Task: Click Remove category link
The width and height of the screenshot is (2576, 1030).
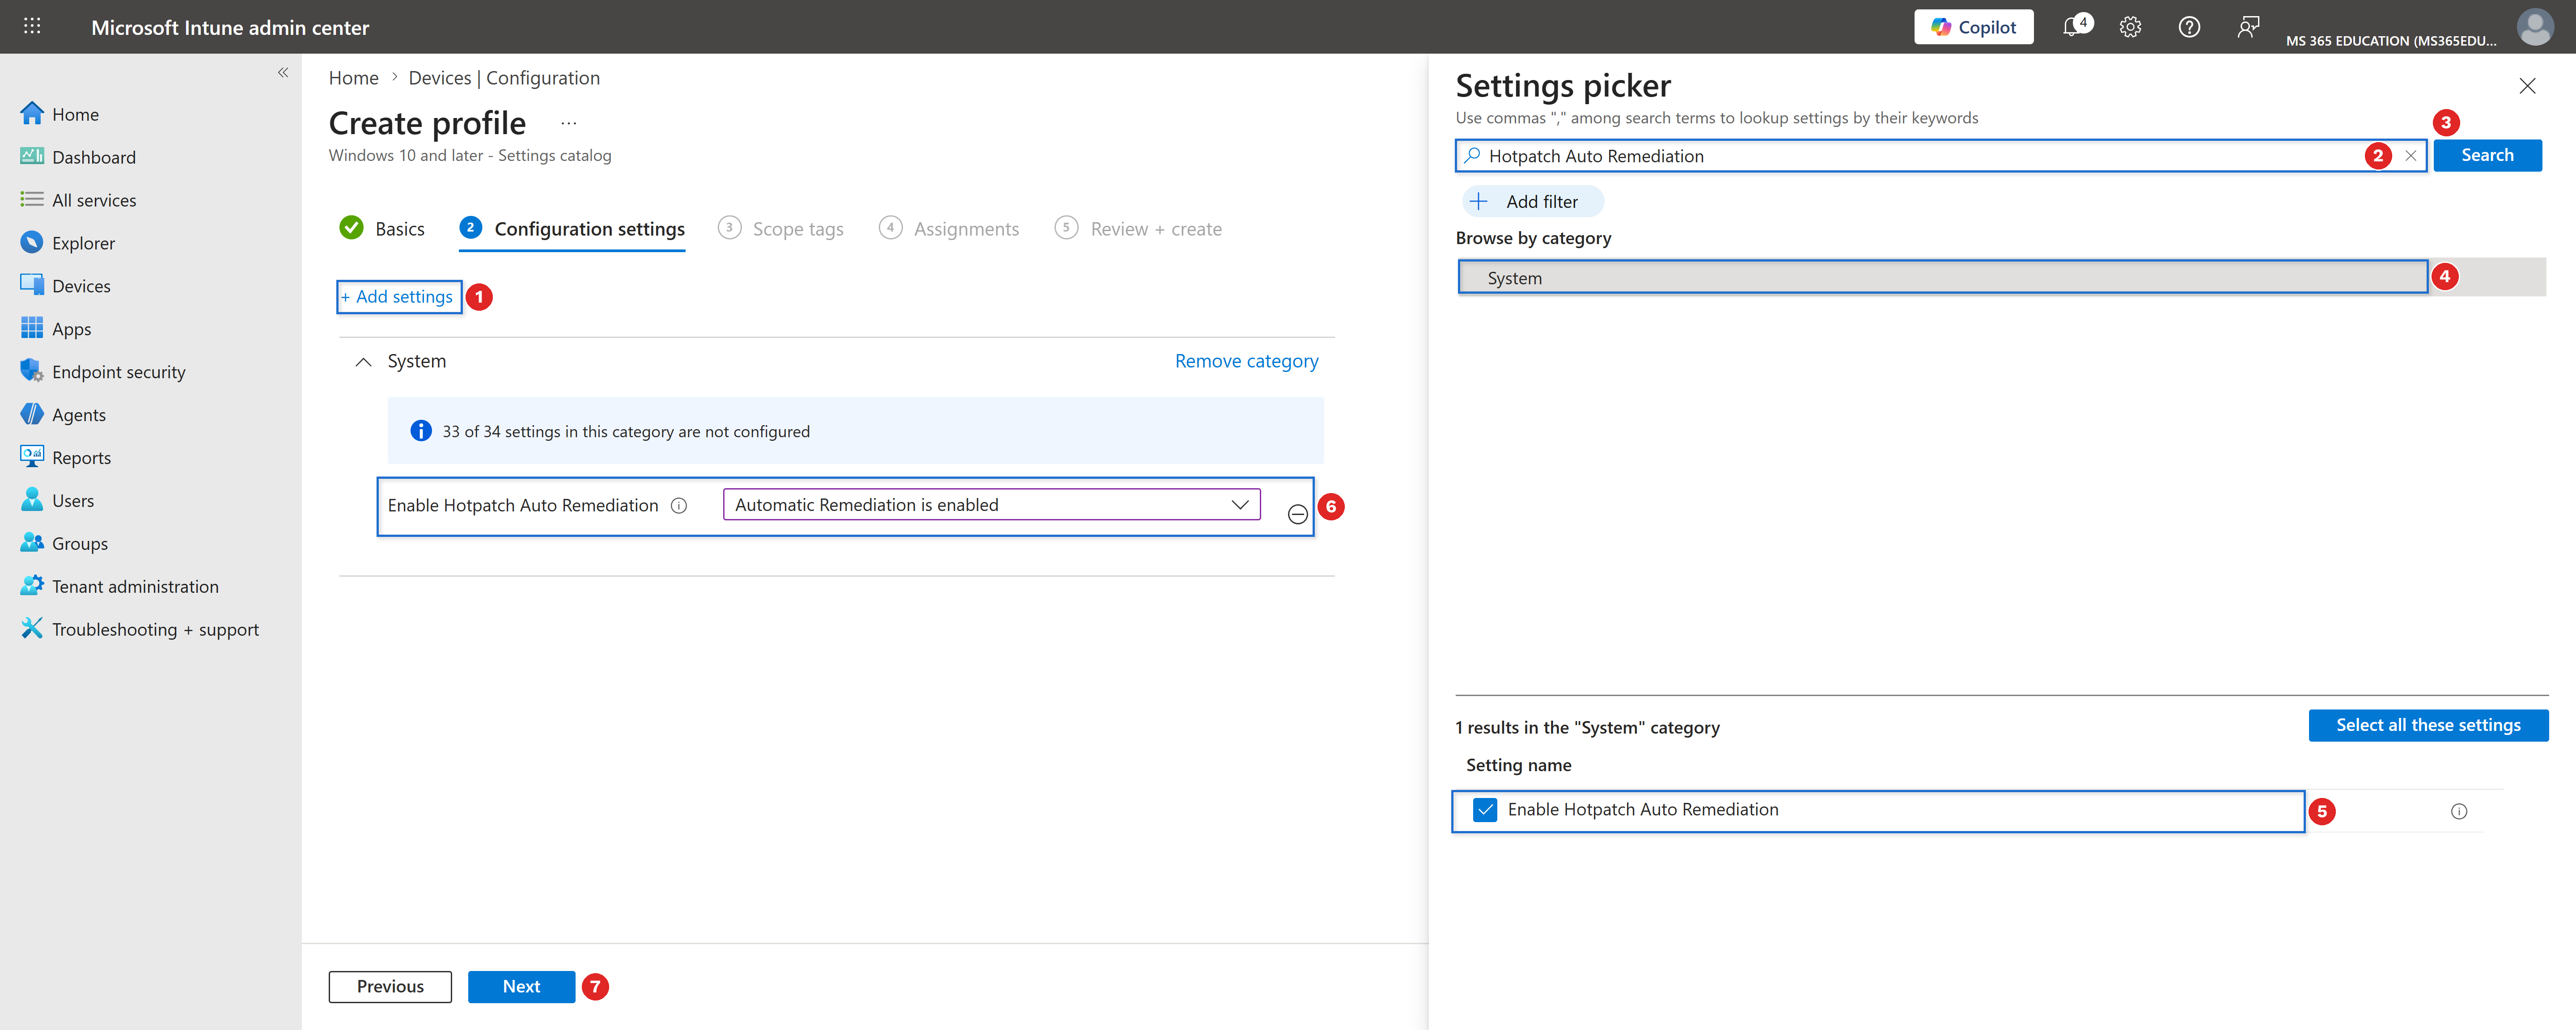Action: coord(1246,361)
